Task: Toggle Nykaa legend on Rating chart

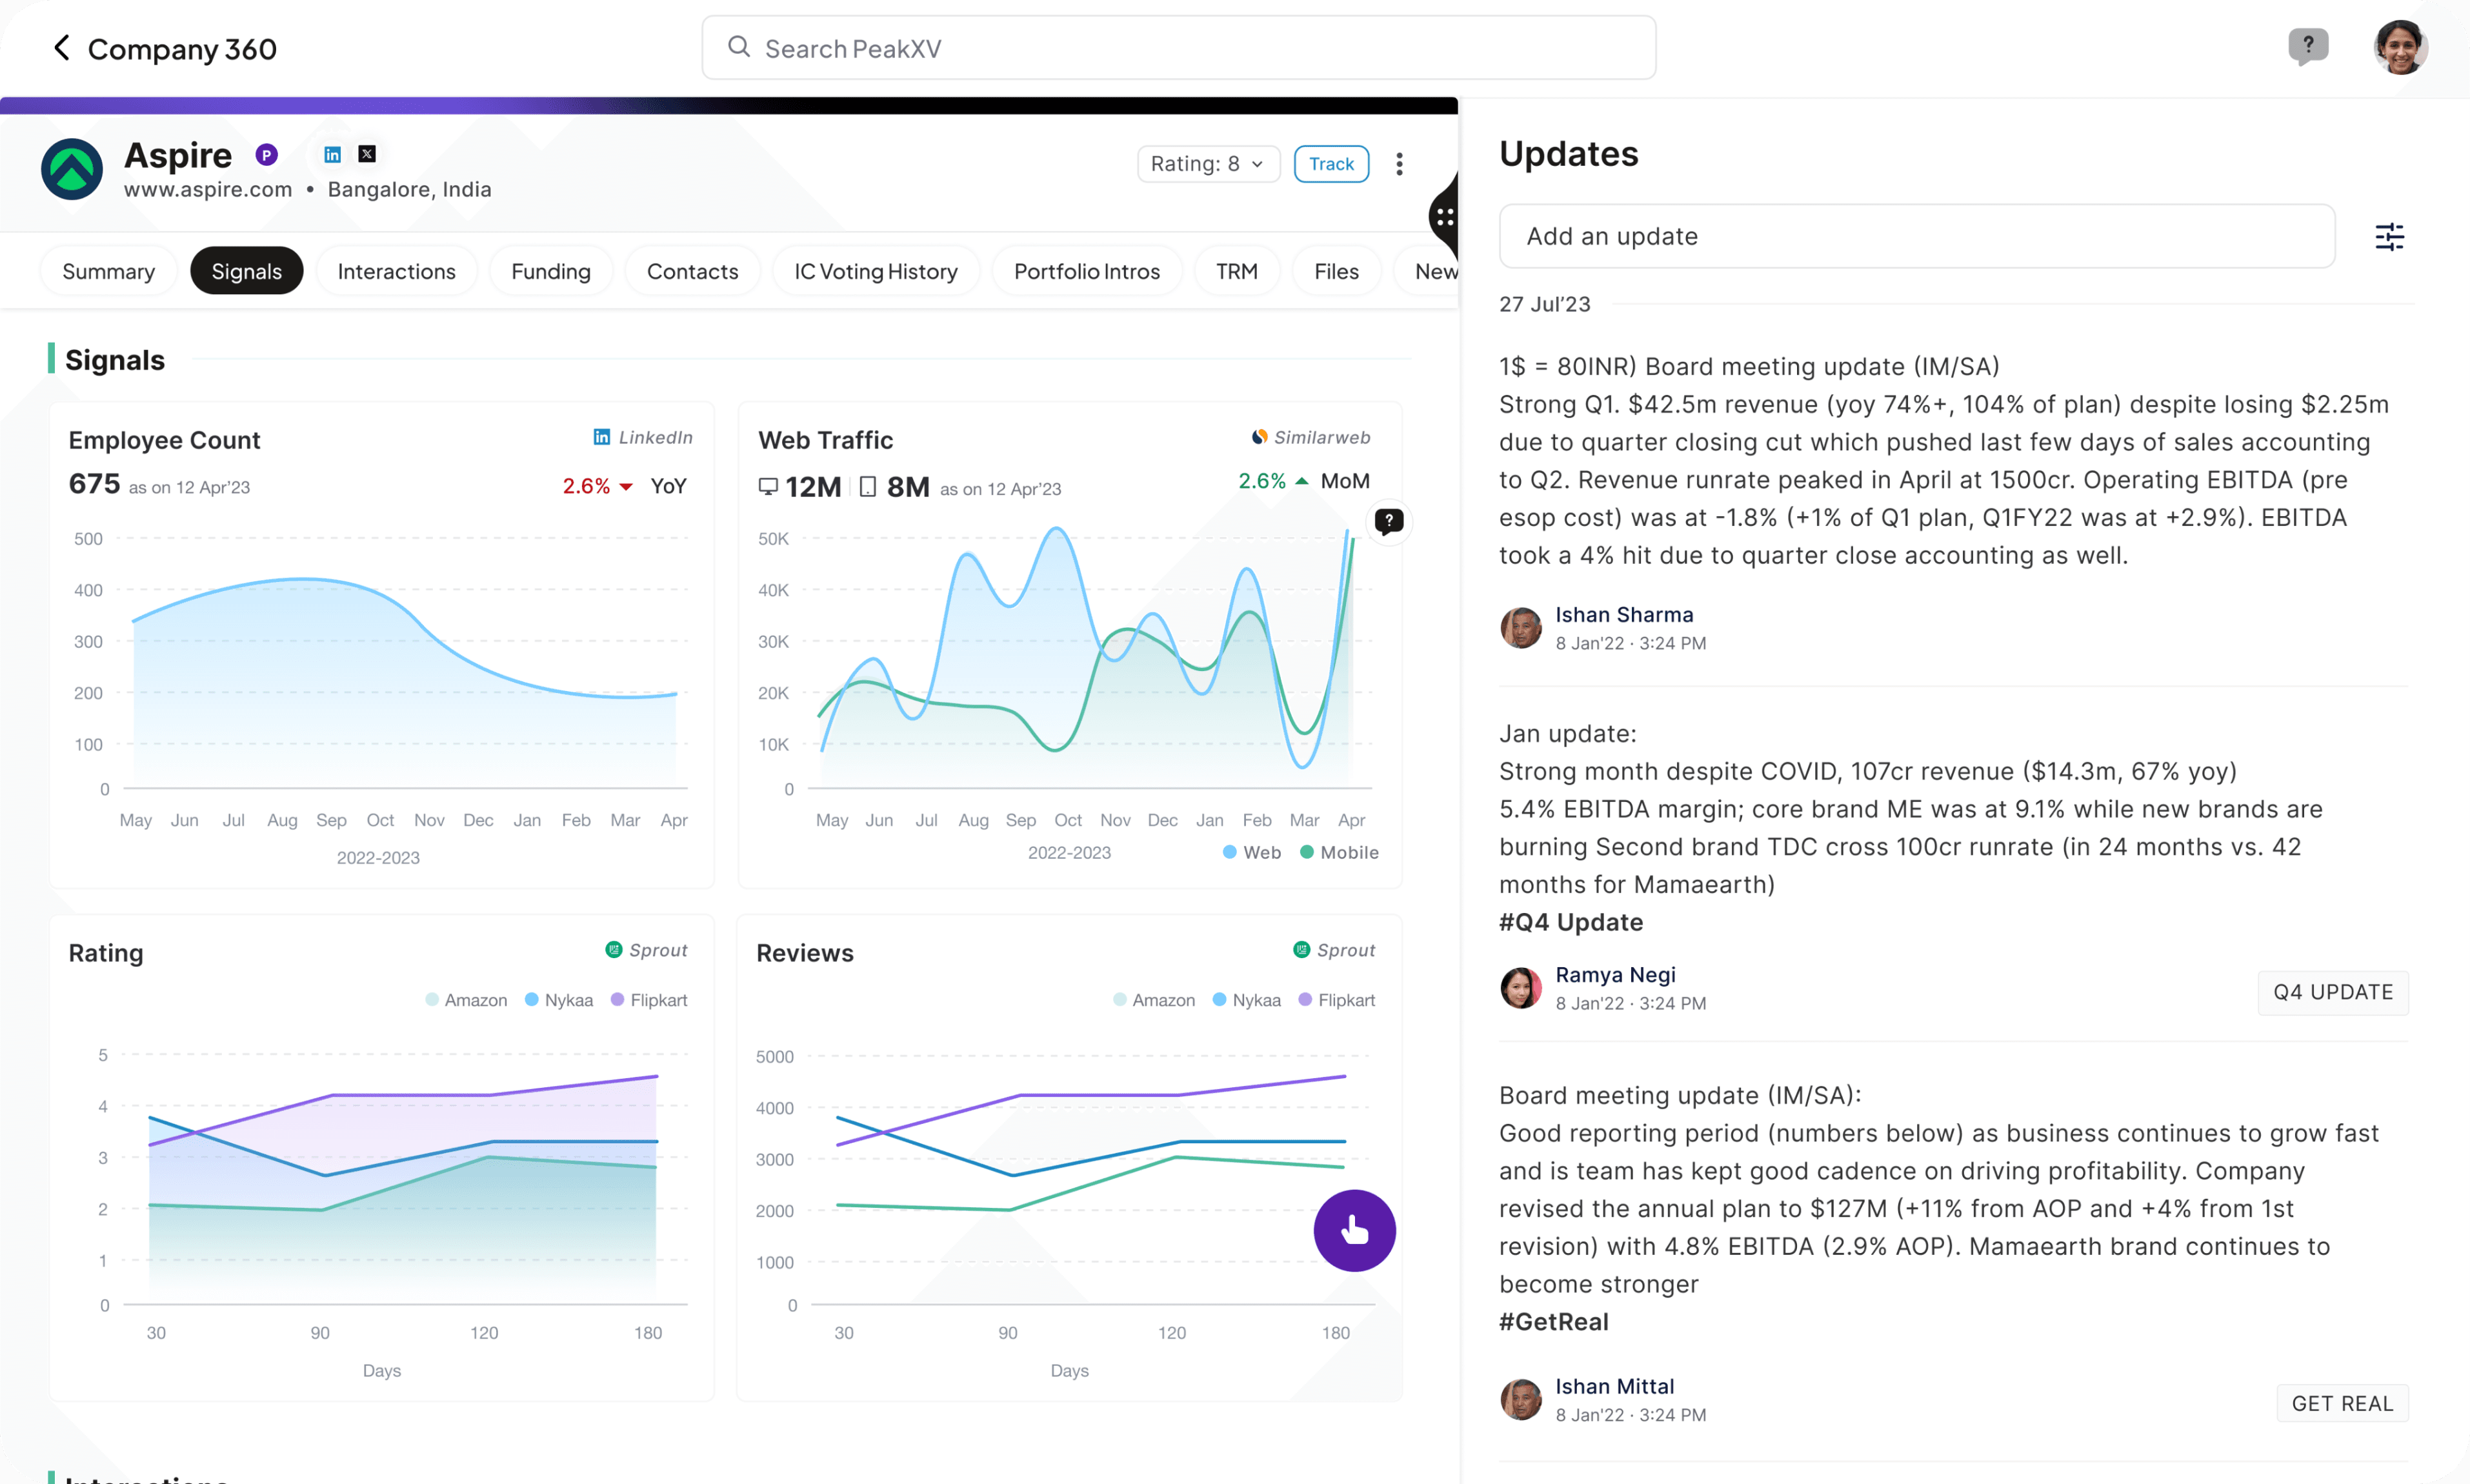Action: [559, 1000]
